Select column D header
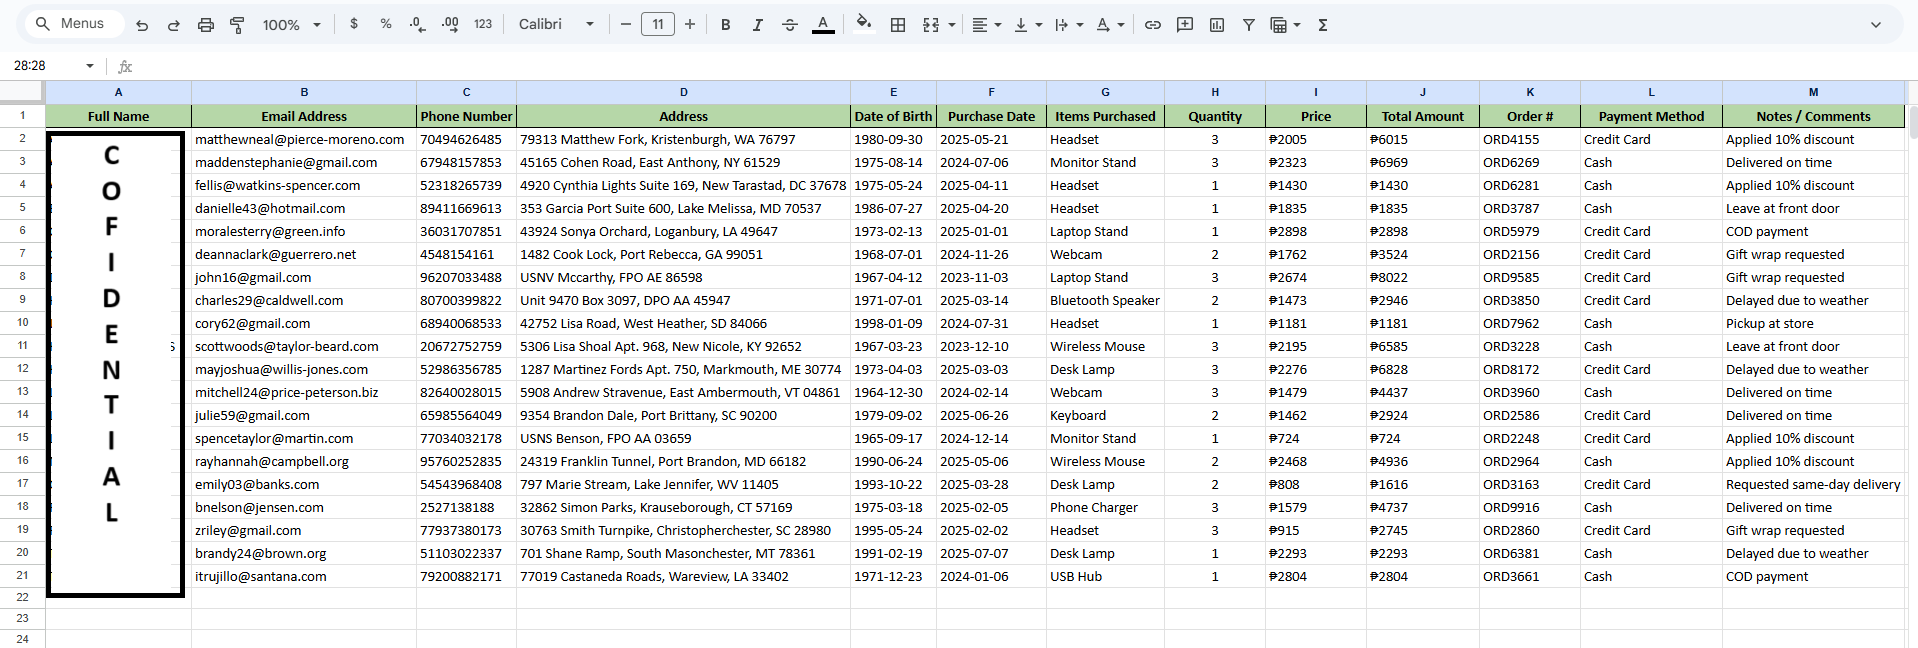Viewport: 1918px width, 648px height. click(683, 92)
